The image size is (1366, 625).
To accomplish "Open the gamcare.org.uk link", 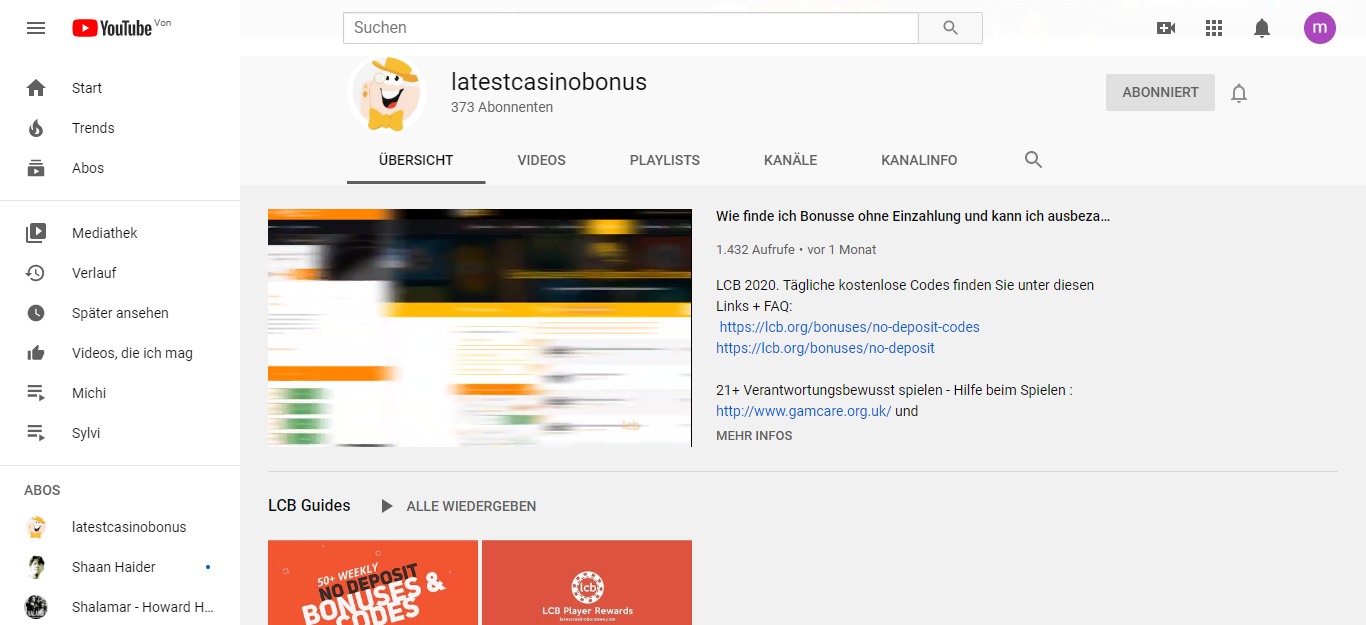I will tap(803, 411).
